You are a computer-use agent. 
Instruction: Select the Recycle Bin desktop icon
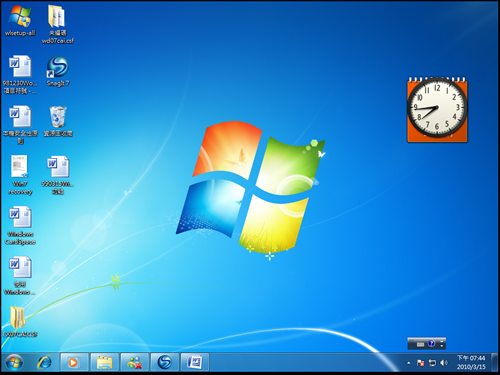click(58, 121)
